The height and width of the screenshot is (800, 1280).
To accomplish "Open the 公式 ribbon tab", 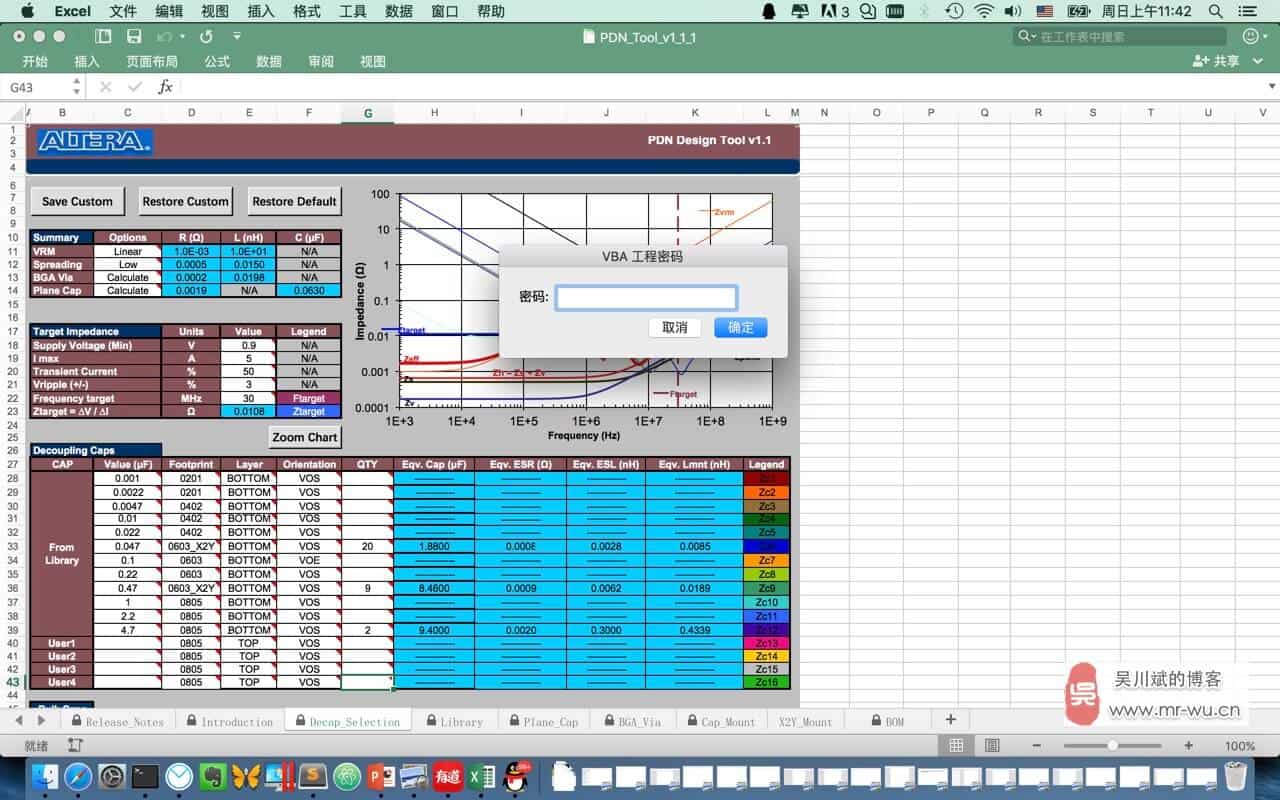I will point(217,62).
